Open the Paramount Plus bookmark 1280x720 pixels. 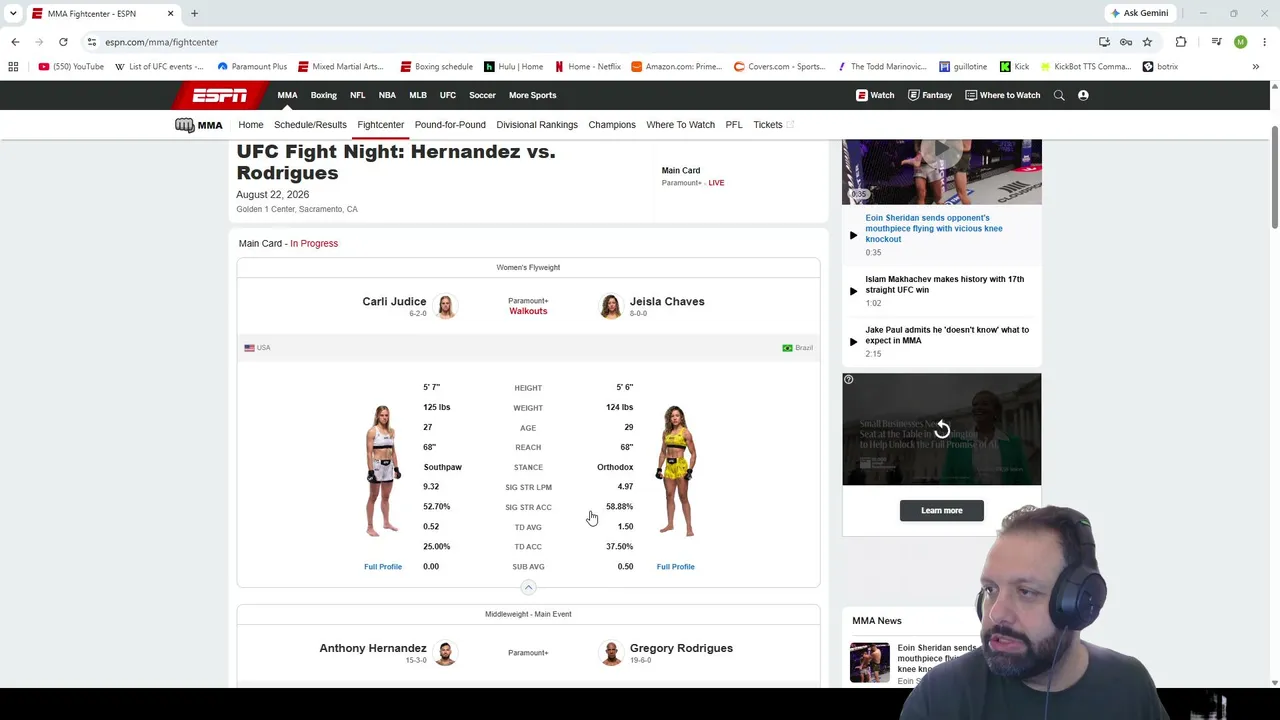tap(252, 66)
